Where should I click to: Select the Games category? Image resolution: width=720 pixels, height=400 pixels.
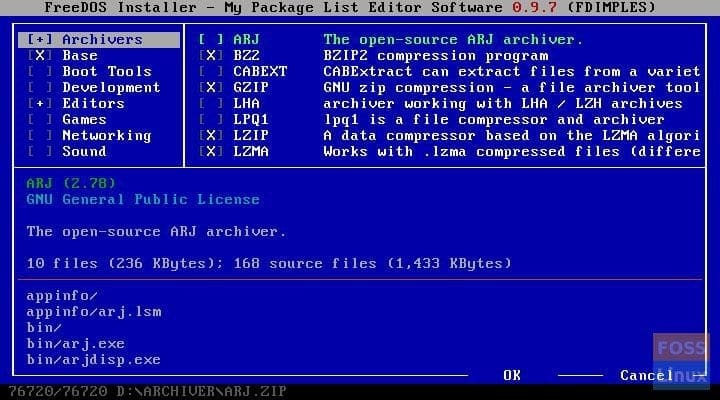[84, 120]
